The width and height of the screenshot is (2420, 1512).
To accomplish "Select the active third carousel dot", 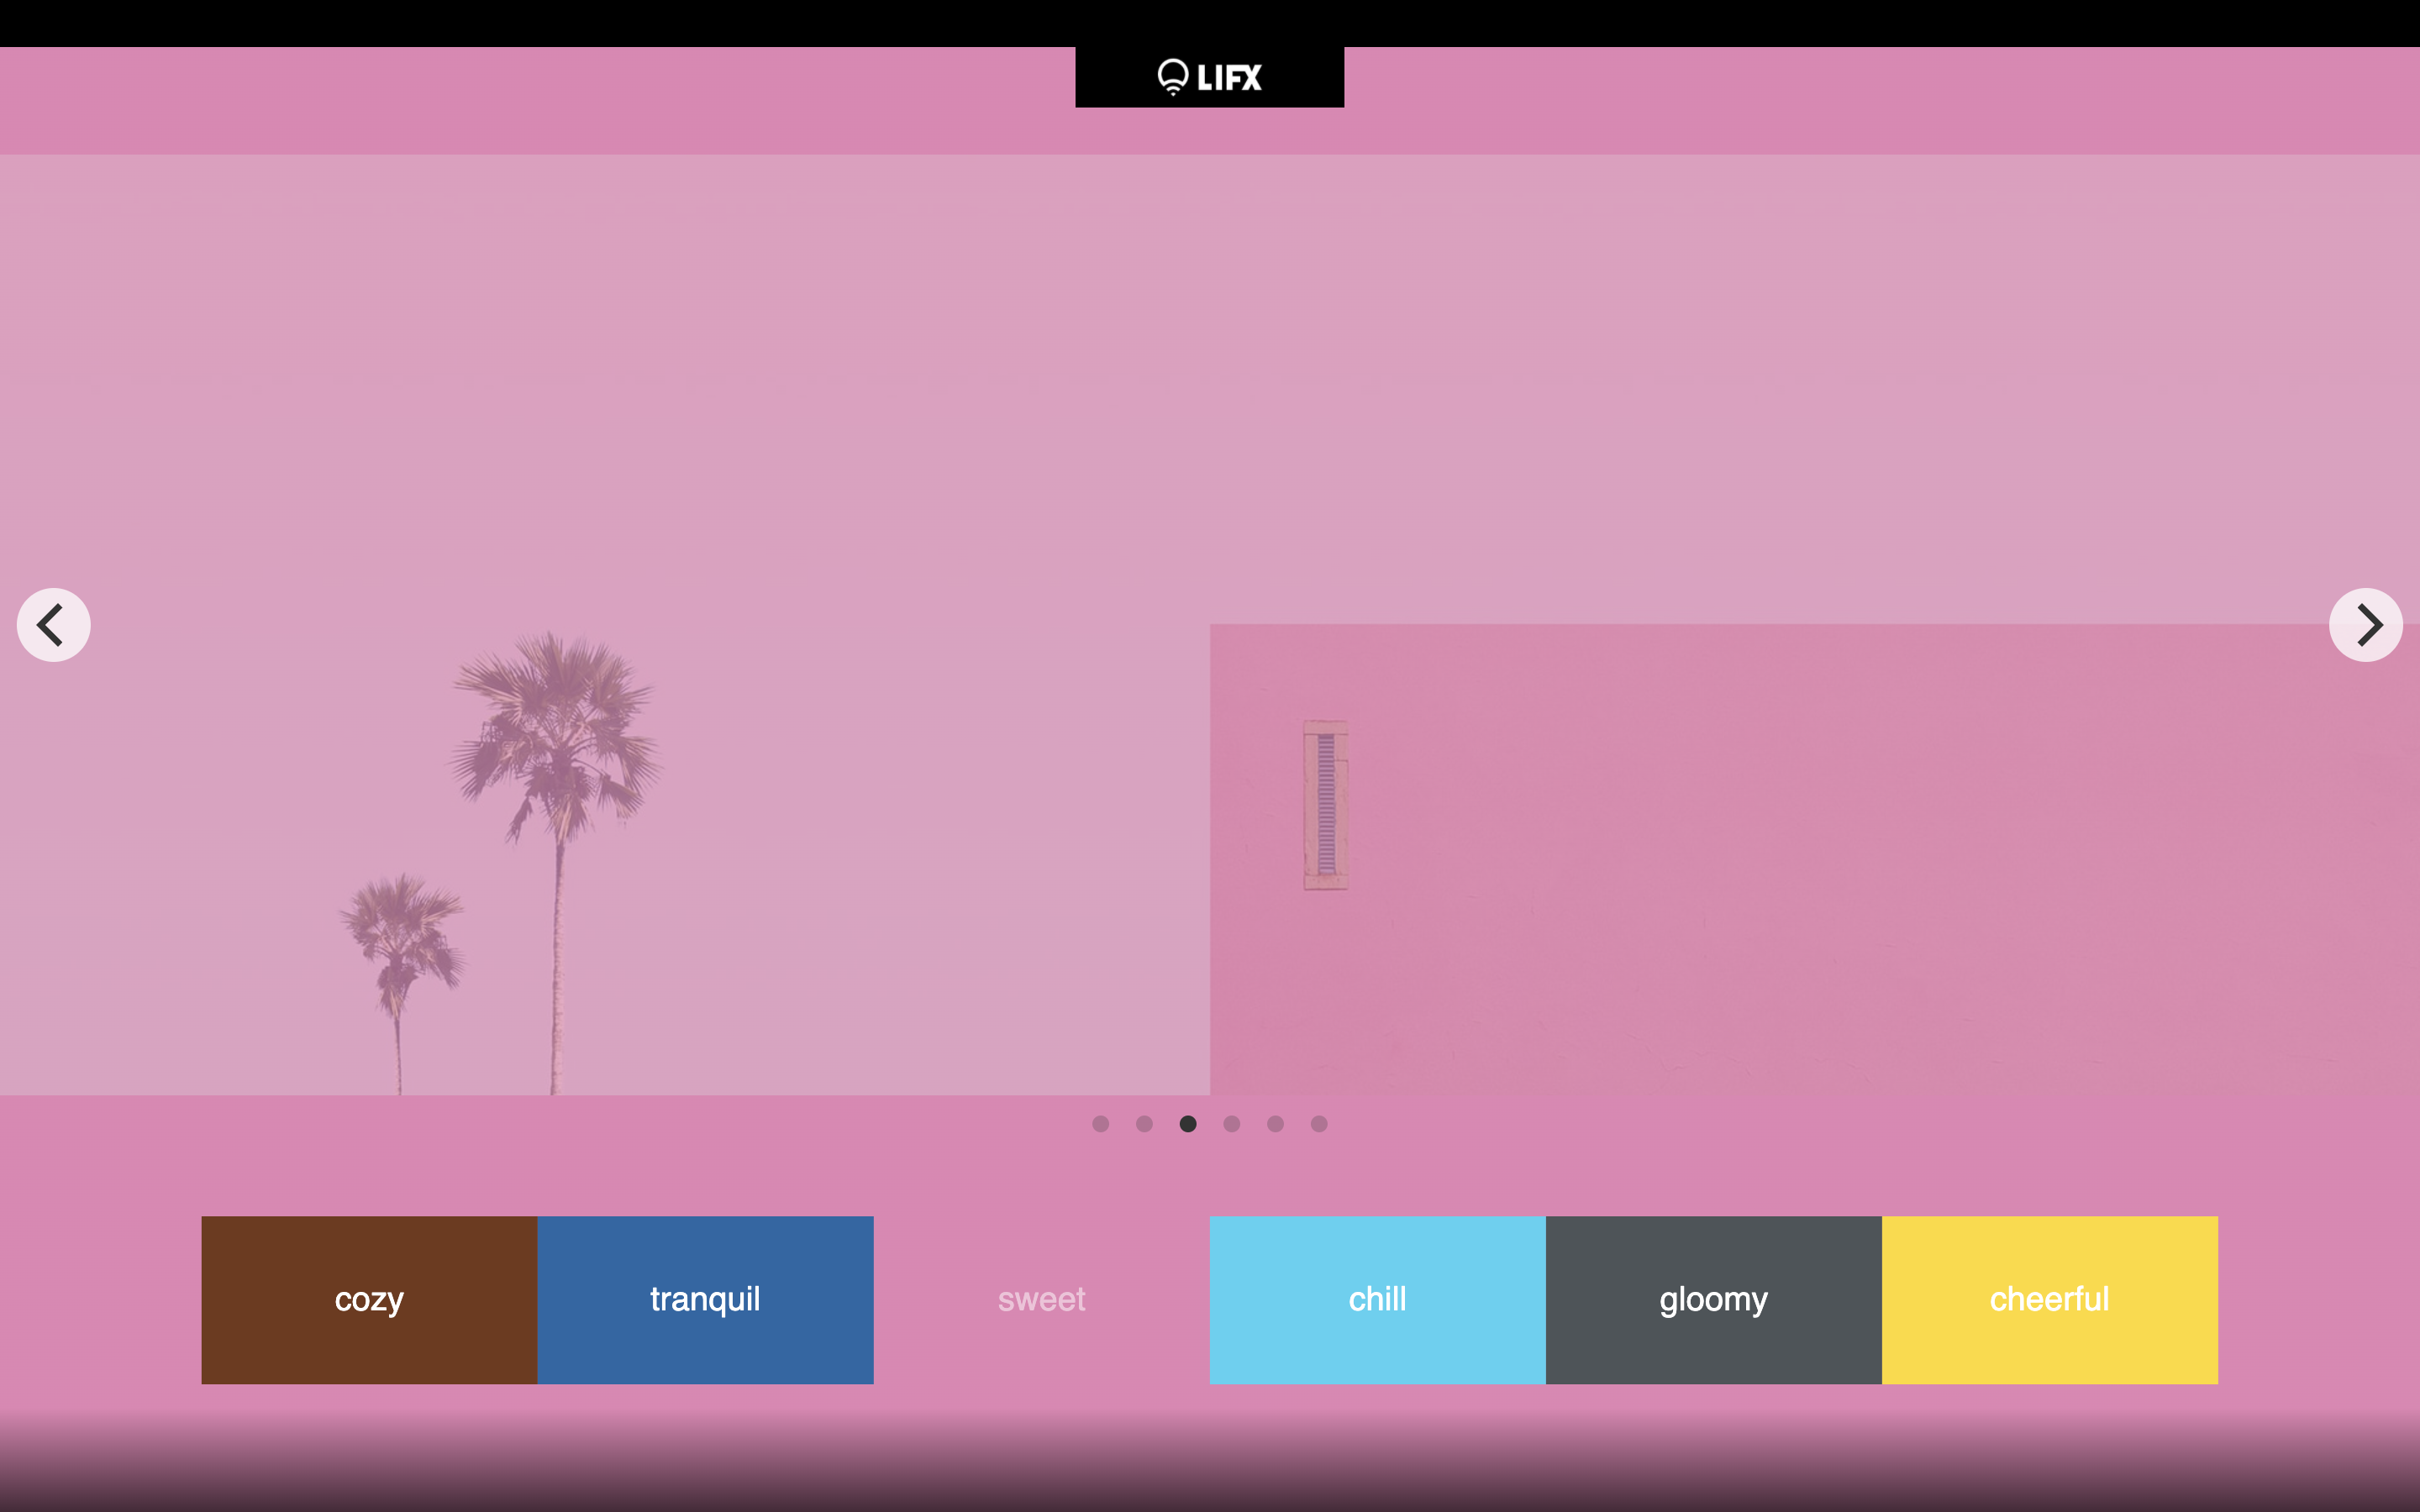I will tap(1188, 1124).
